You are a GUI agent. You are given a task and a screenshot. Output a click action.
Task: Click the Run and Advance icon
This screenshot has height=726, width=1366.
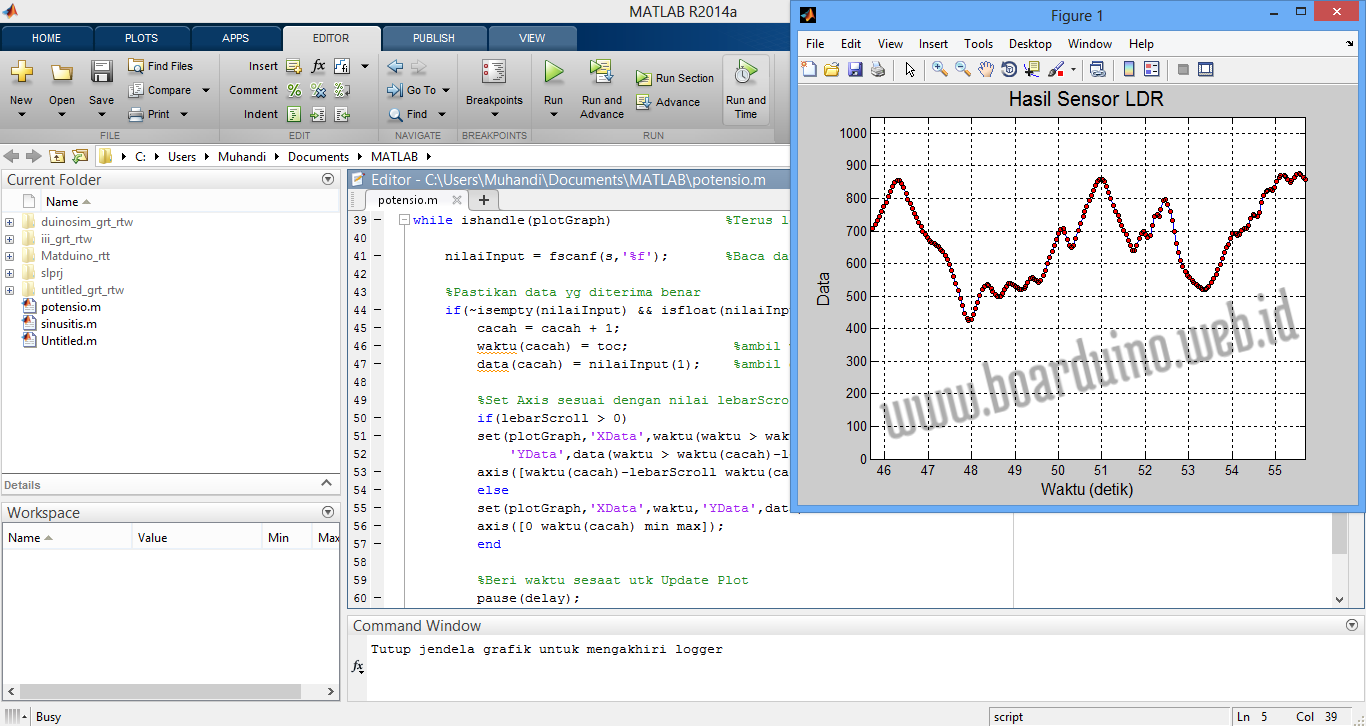(x=601, y=72)
